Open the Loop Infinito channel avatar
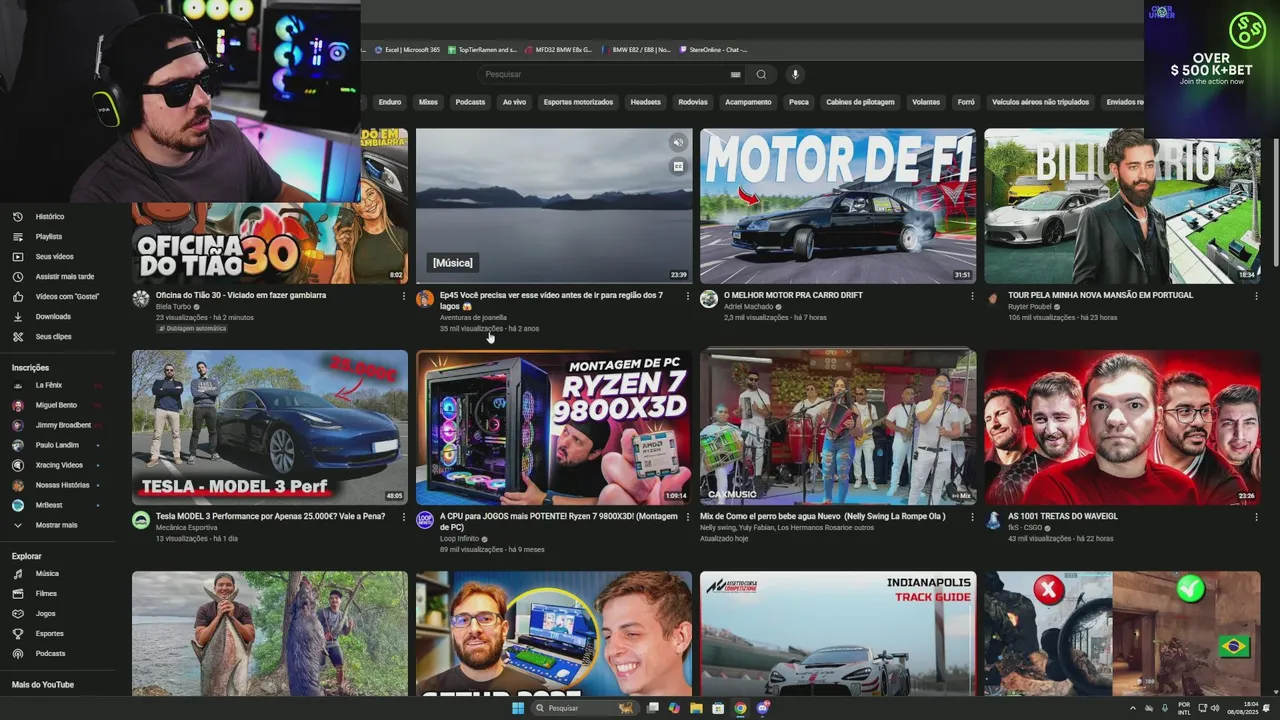 [x=425, y=520]
